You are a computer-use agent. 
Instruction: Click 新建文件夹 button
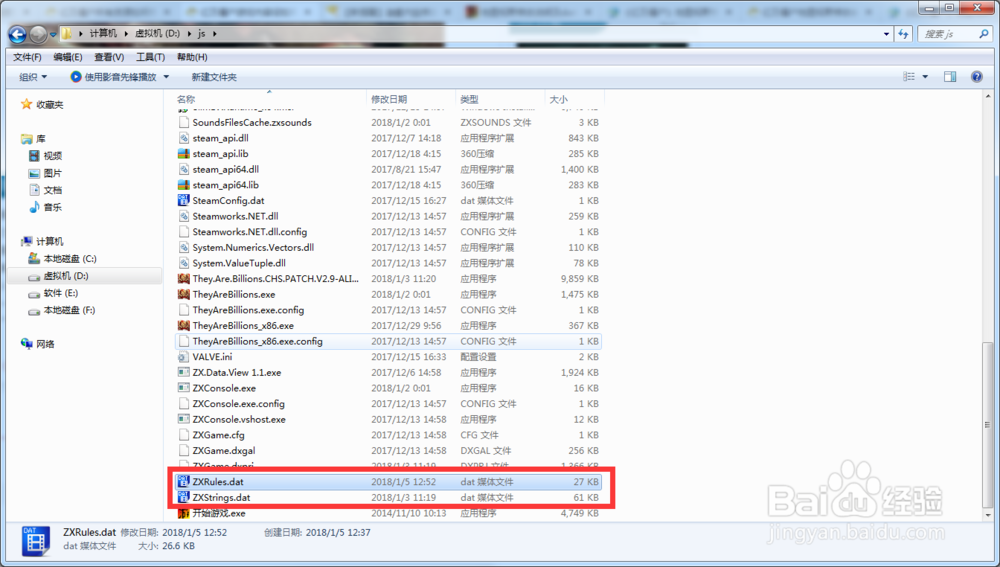pos(214,77)
